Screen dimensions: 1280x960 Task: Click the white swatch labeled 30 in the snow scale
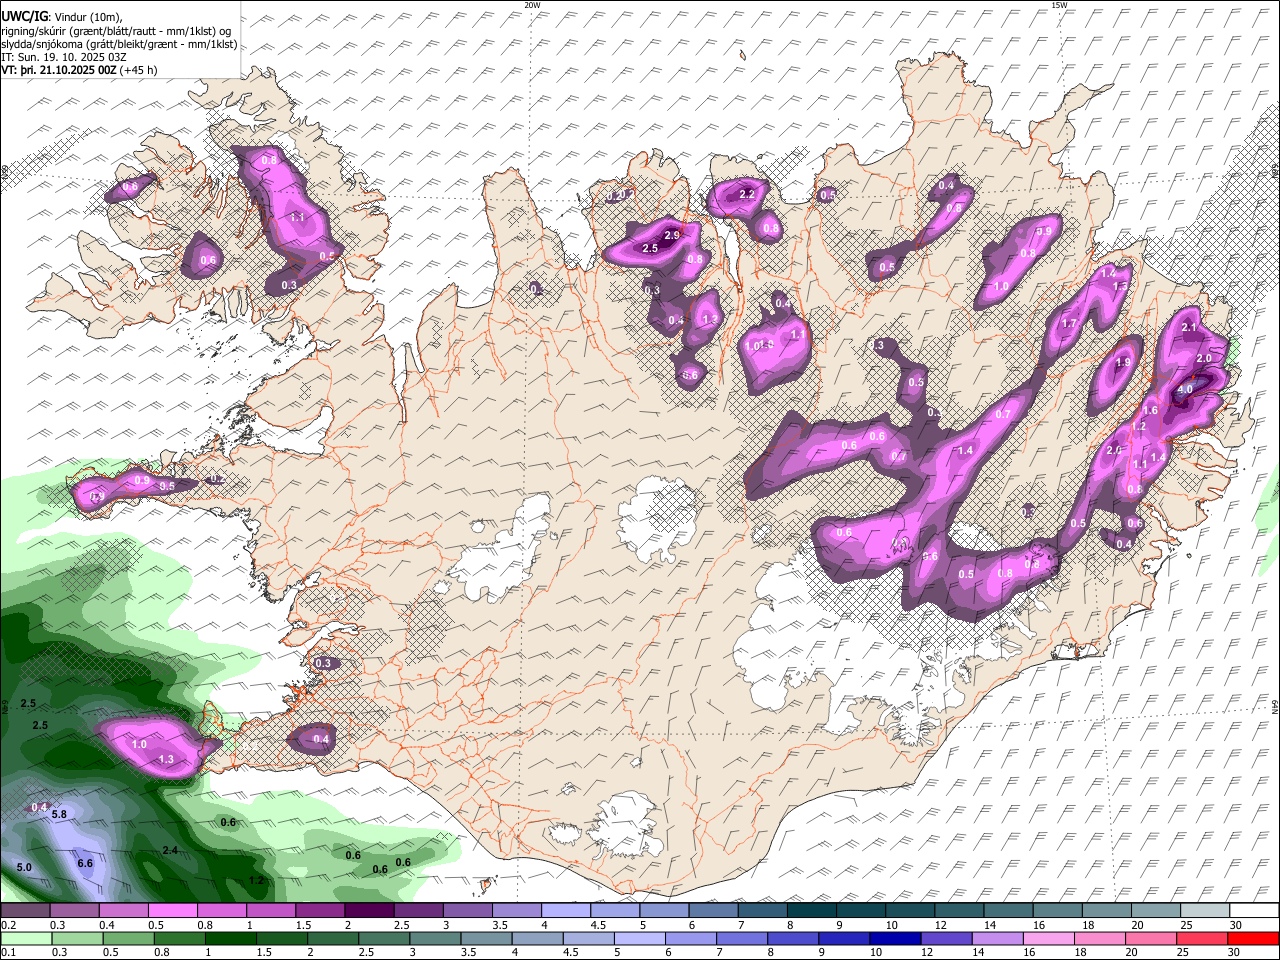click(1254, 911)
